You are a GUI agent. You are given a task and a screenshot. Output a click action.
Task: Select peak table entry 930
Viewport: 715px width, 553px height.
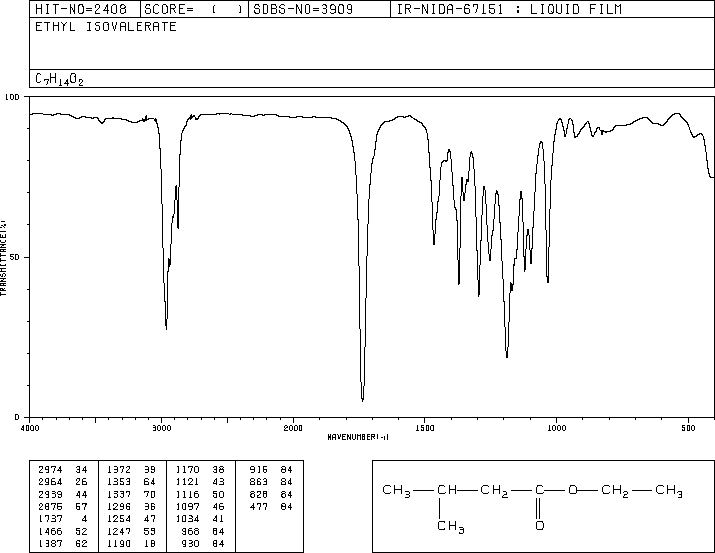click(191, 544)
